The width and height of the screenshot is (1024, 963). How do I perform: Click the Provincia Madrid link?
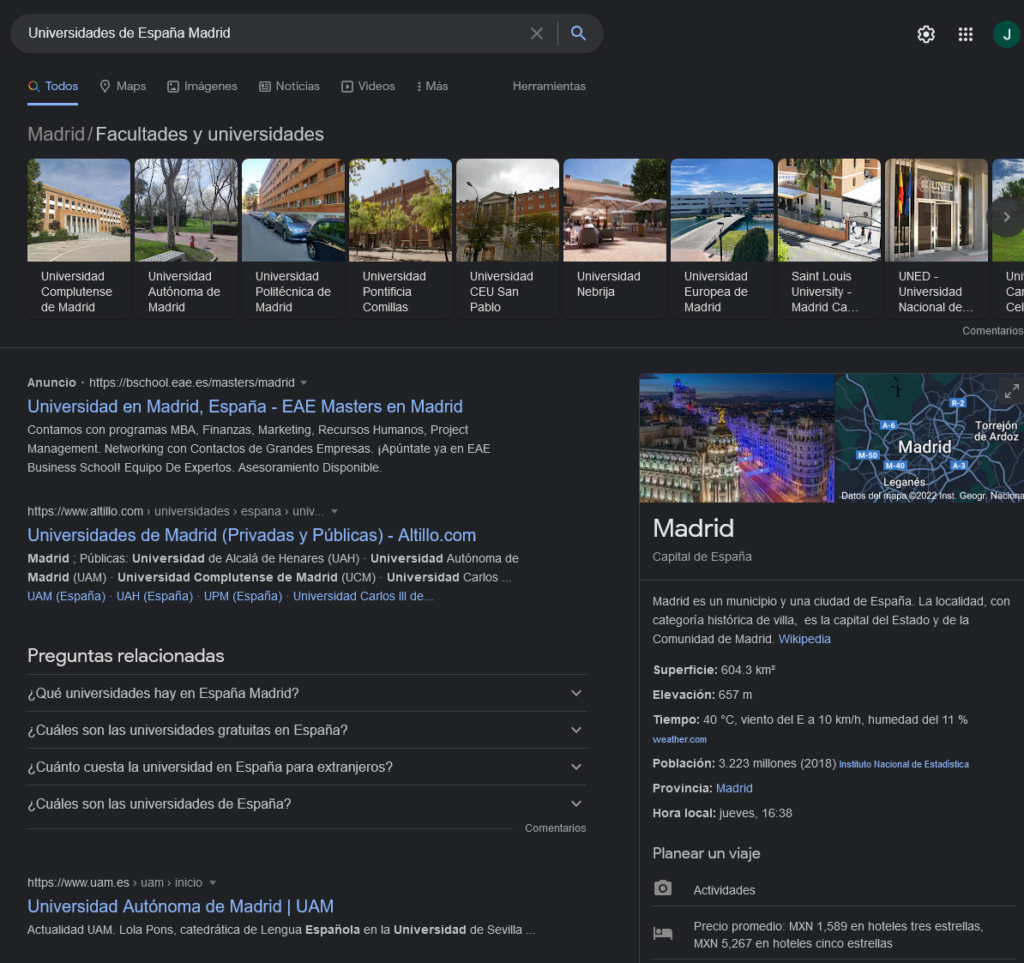coord(734,789)
